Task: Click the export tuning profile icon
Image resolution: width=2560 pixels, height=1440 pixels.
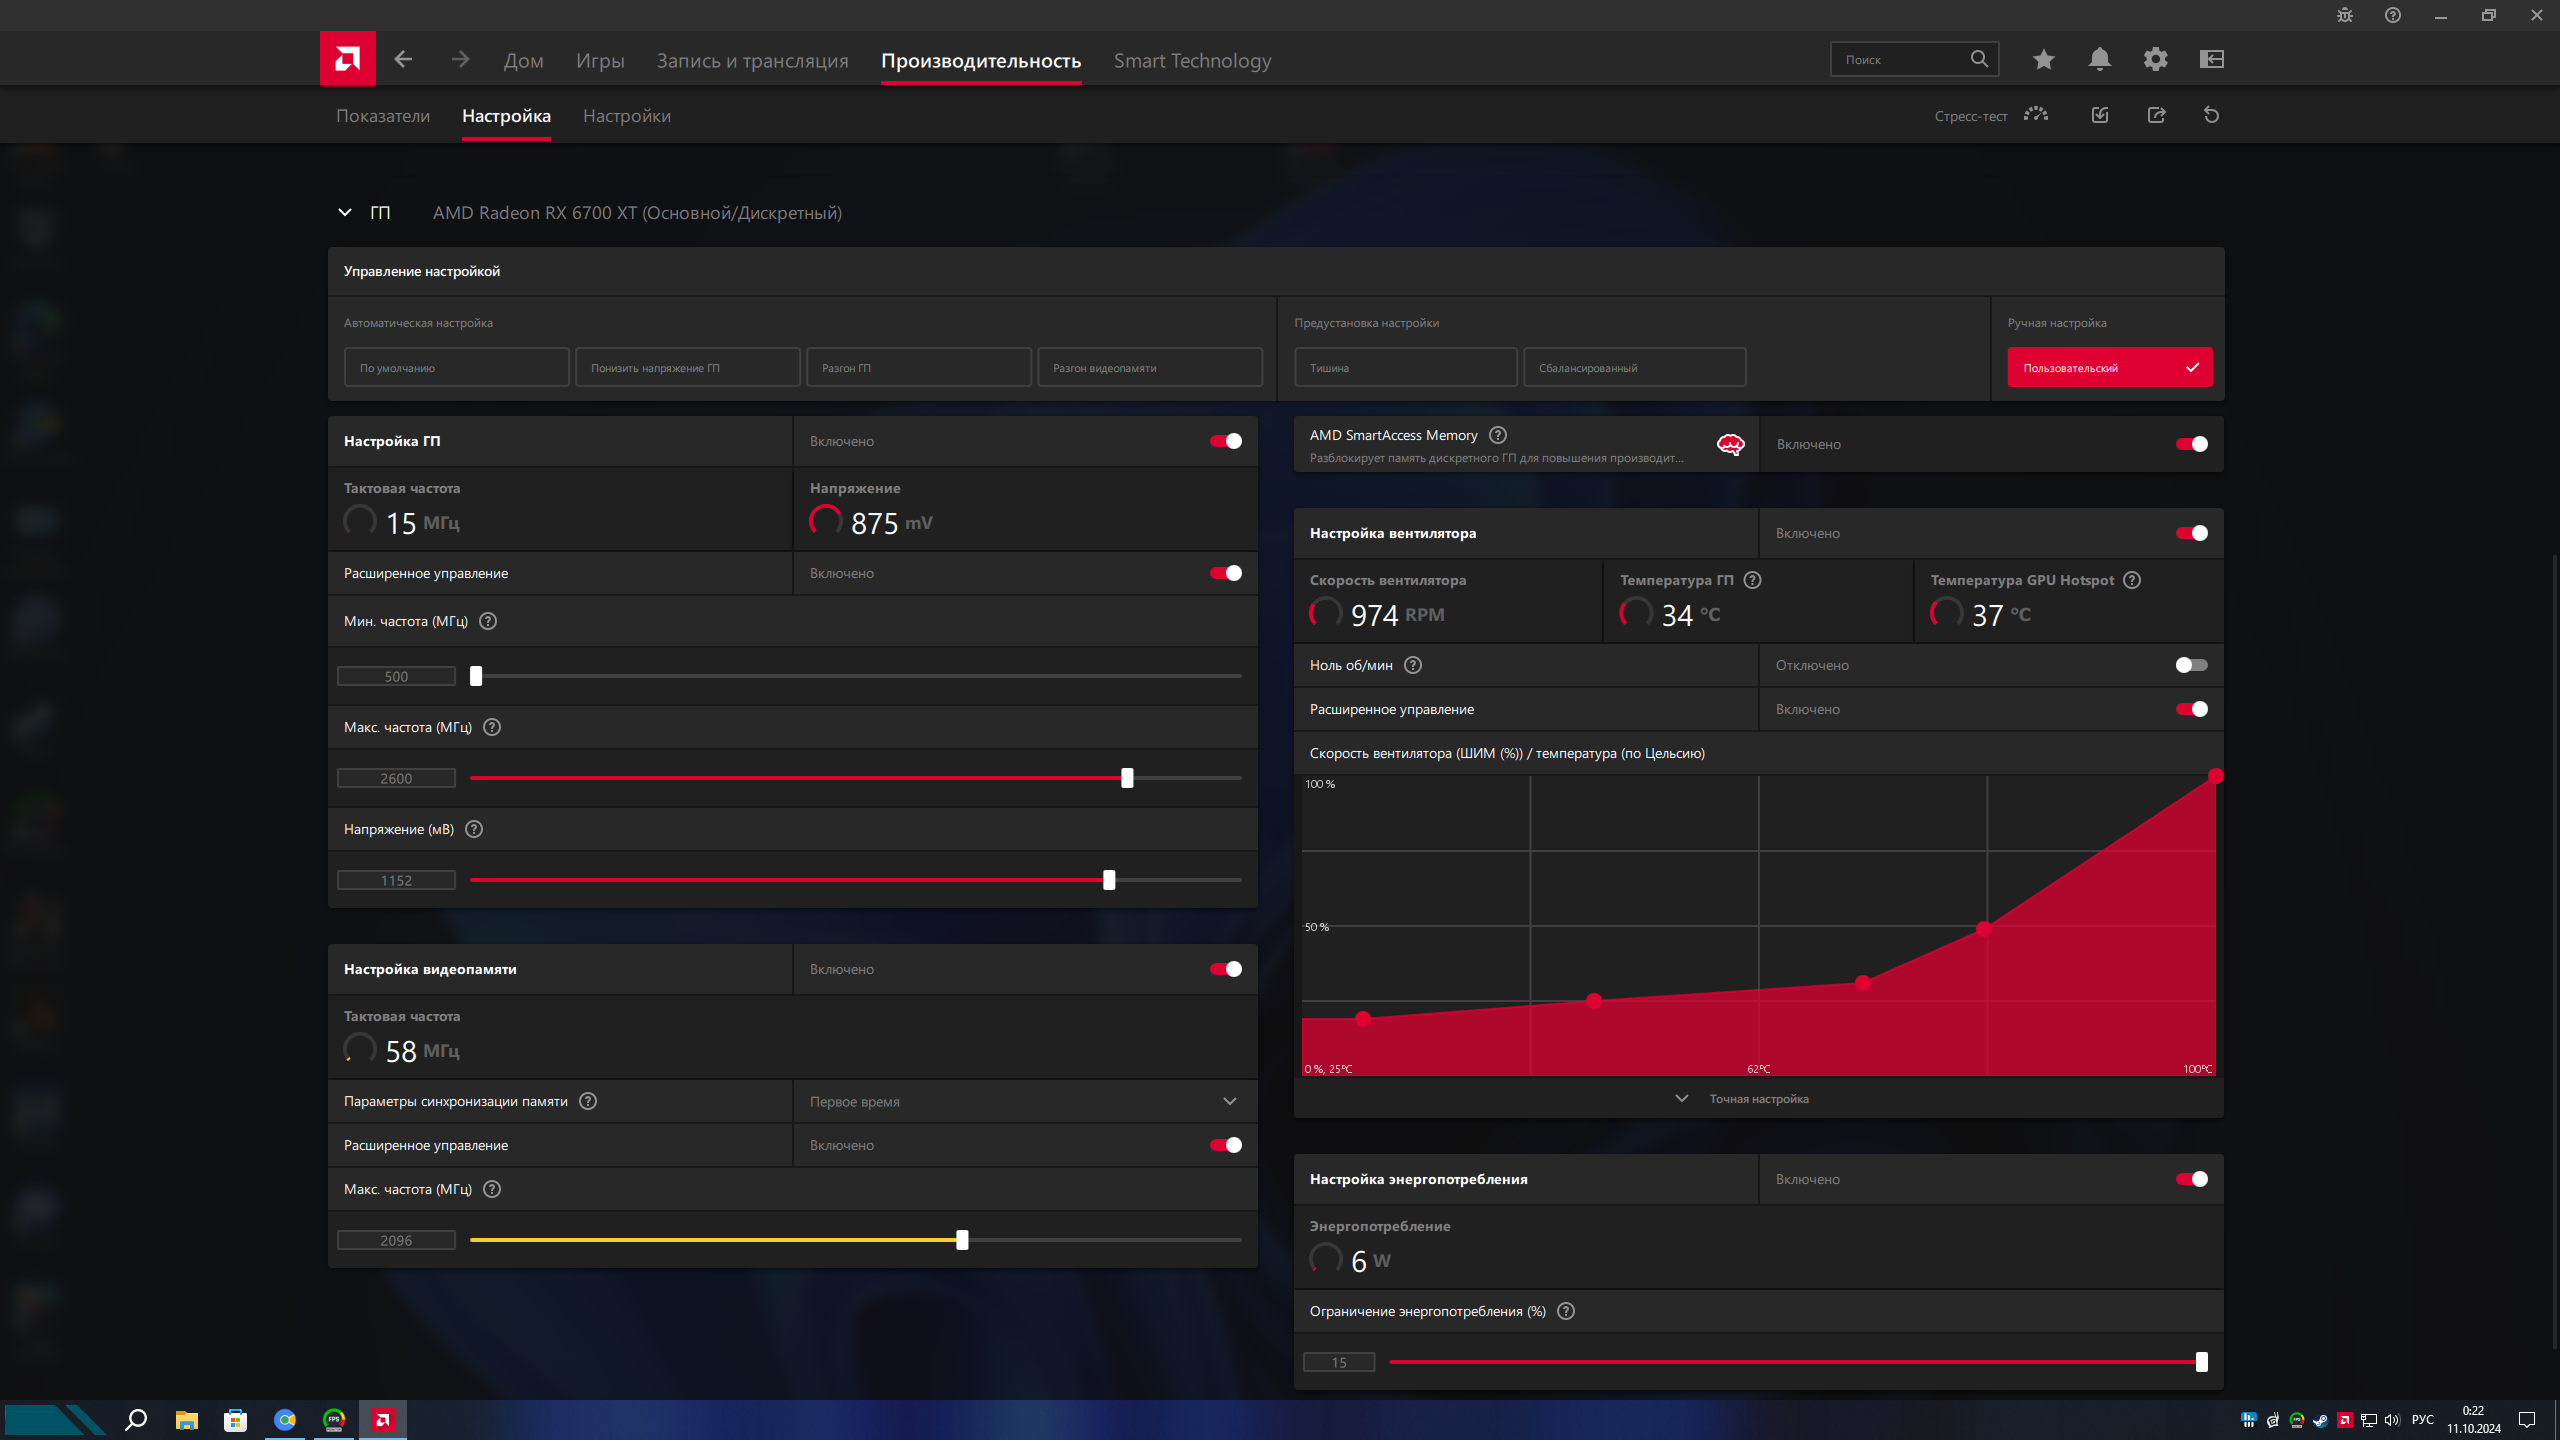Action: (2156, 115)
